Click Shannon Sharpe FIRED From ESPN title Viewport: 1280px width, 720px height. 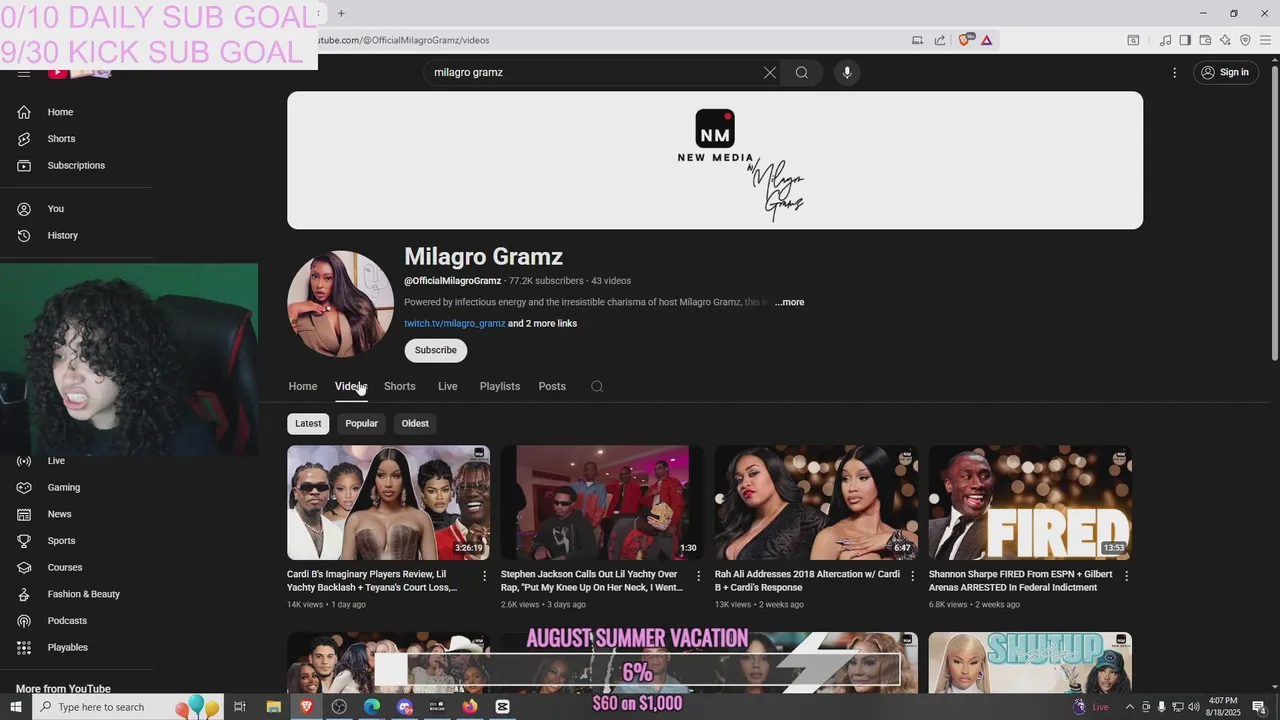tap(1020, 581)
